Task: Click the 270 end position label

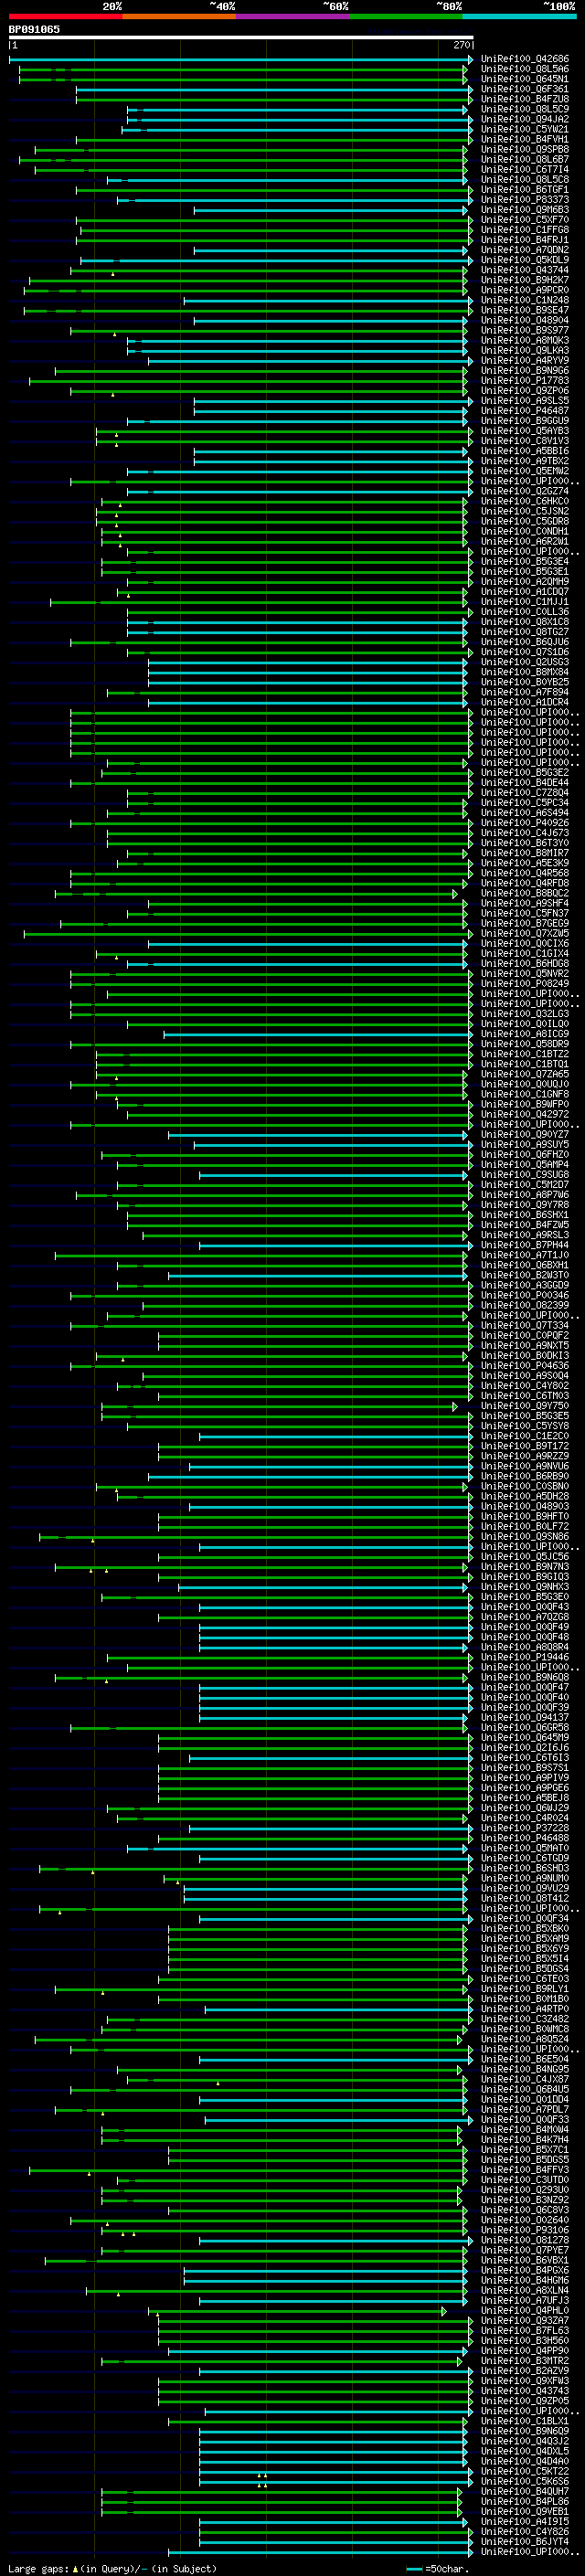Action: [x=462, y=45]
